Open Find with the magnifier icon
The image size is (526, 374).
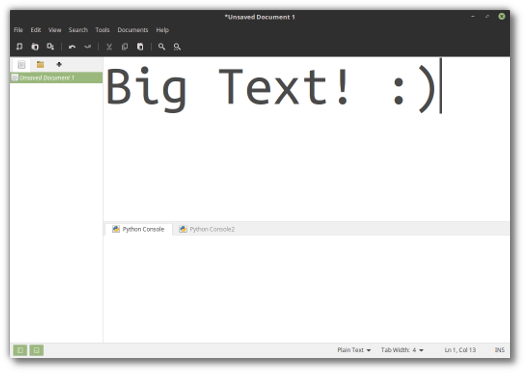pos(162,47)
